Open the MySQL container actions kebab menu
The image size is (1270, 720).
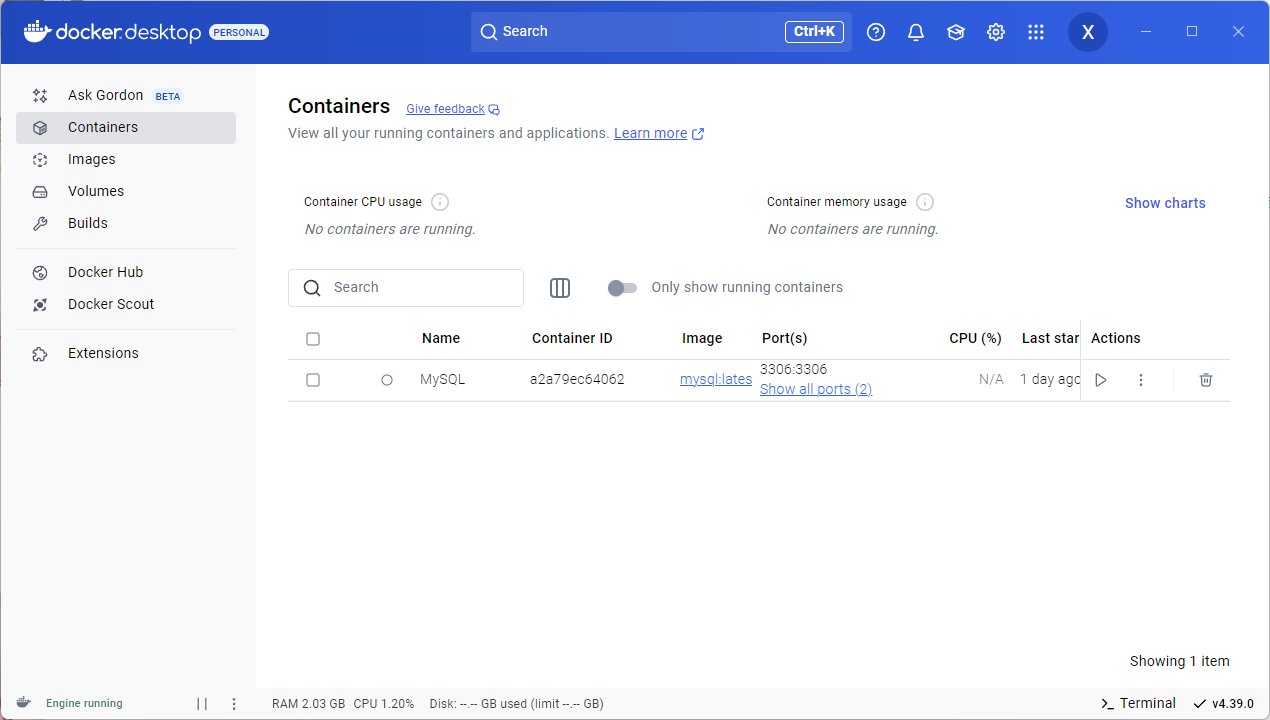pyautogui.click(x=1141, y=380)
